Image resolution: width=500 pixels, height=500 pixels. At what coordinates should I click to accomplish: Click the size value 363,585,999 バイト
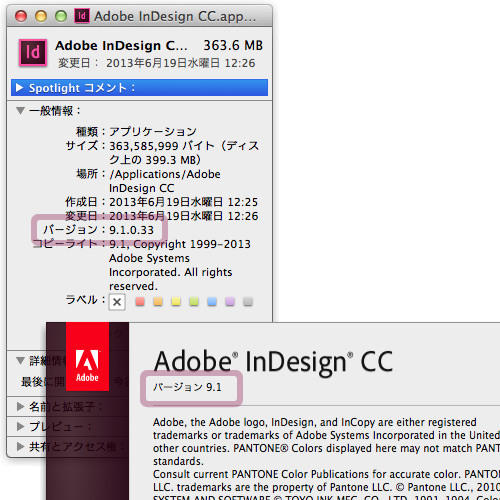point(162,146)
